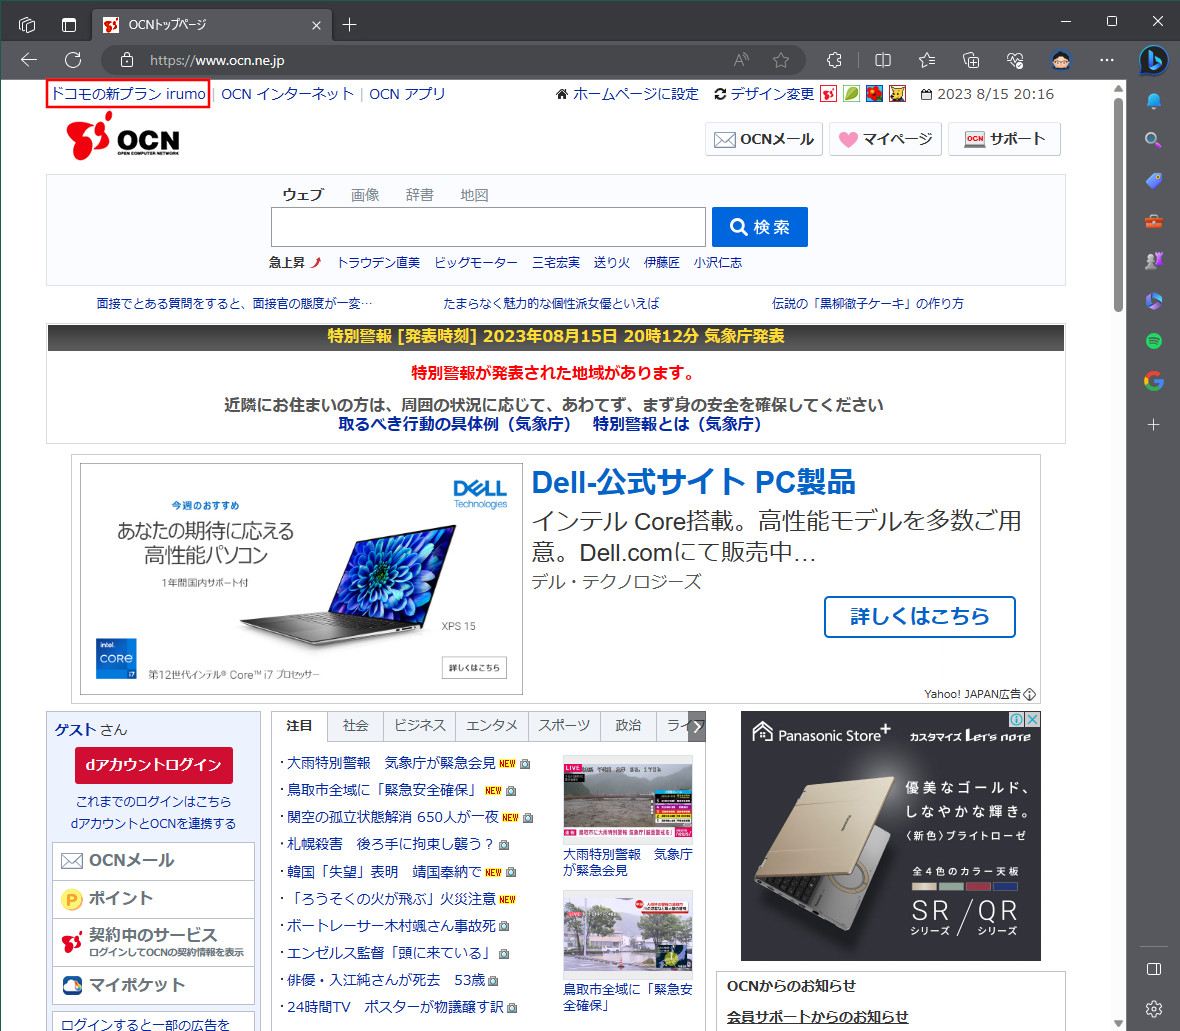Click the browser address bar URL

[217, 60]
